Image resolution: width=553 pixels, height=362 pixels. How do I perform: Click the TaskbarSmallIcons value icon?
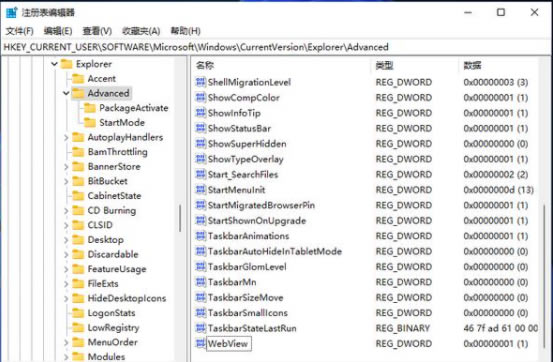click(200, 313)
